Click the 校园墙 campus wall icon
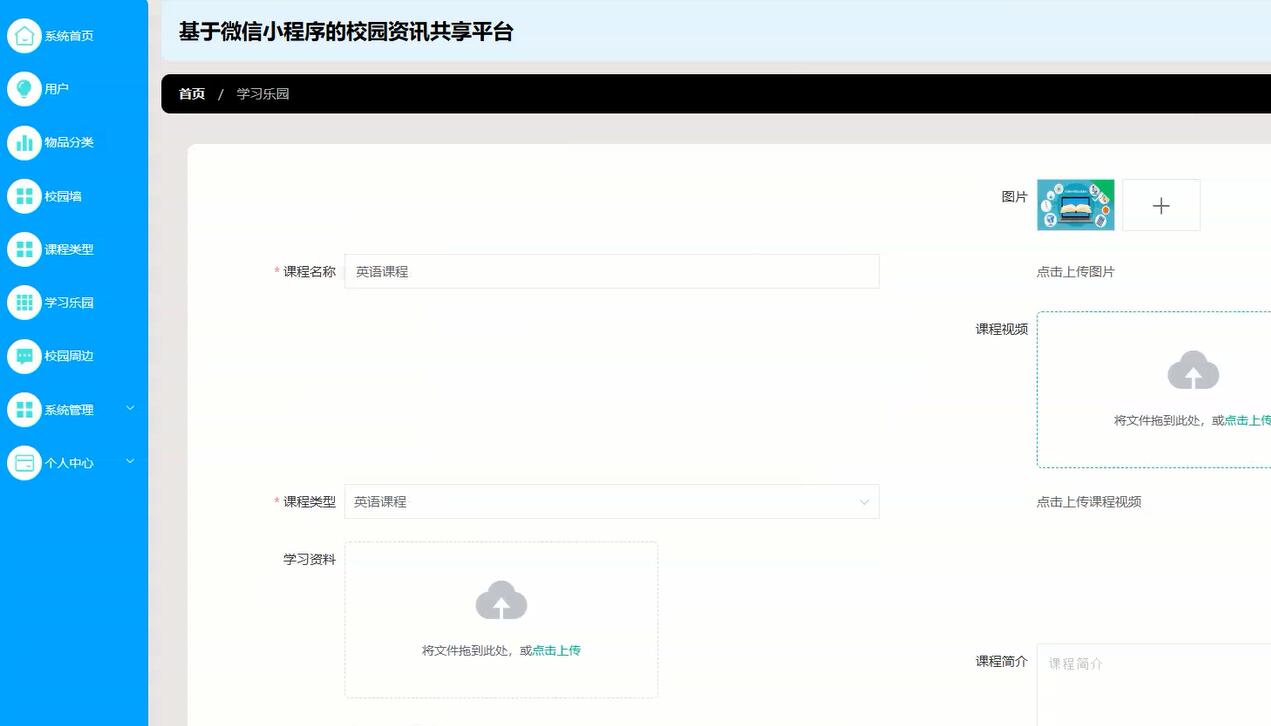This screenshot has width=1271, height=726. [25, 196]
